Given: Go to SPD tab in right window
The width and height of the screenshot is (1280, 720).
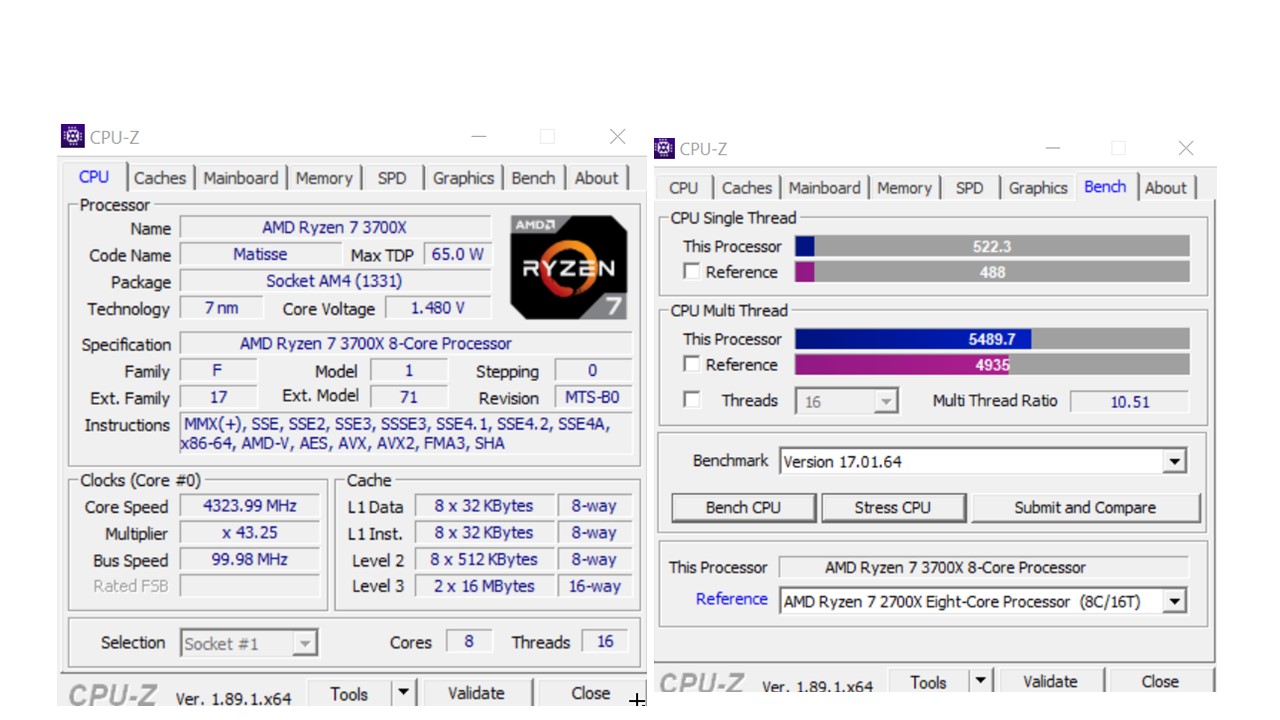Looking at the screenshot, I should pyautogui.click(x=970, y=188).
